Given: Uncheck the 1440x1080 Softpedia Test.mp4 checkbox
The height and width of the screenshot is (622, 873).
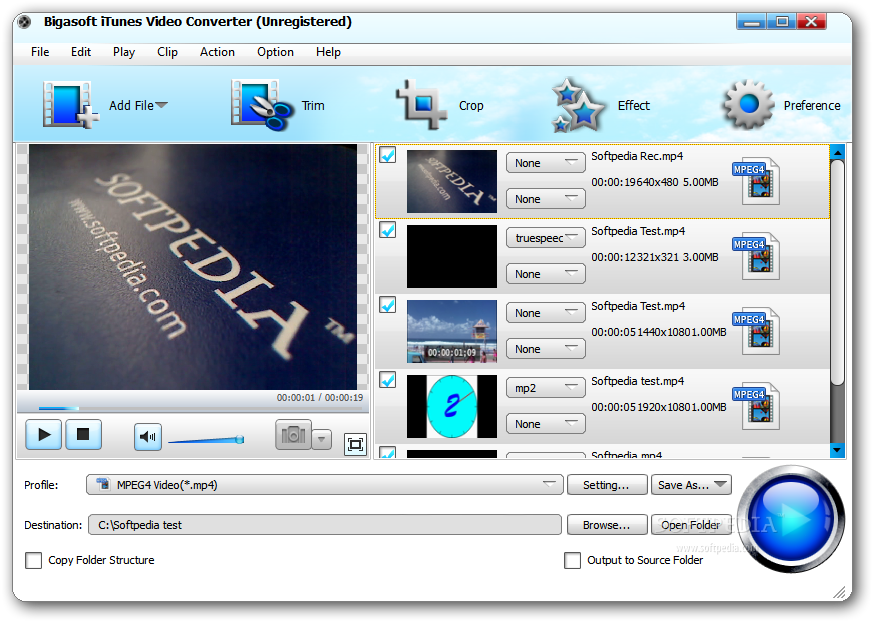Looking at the screenshot, I should 388,305.
